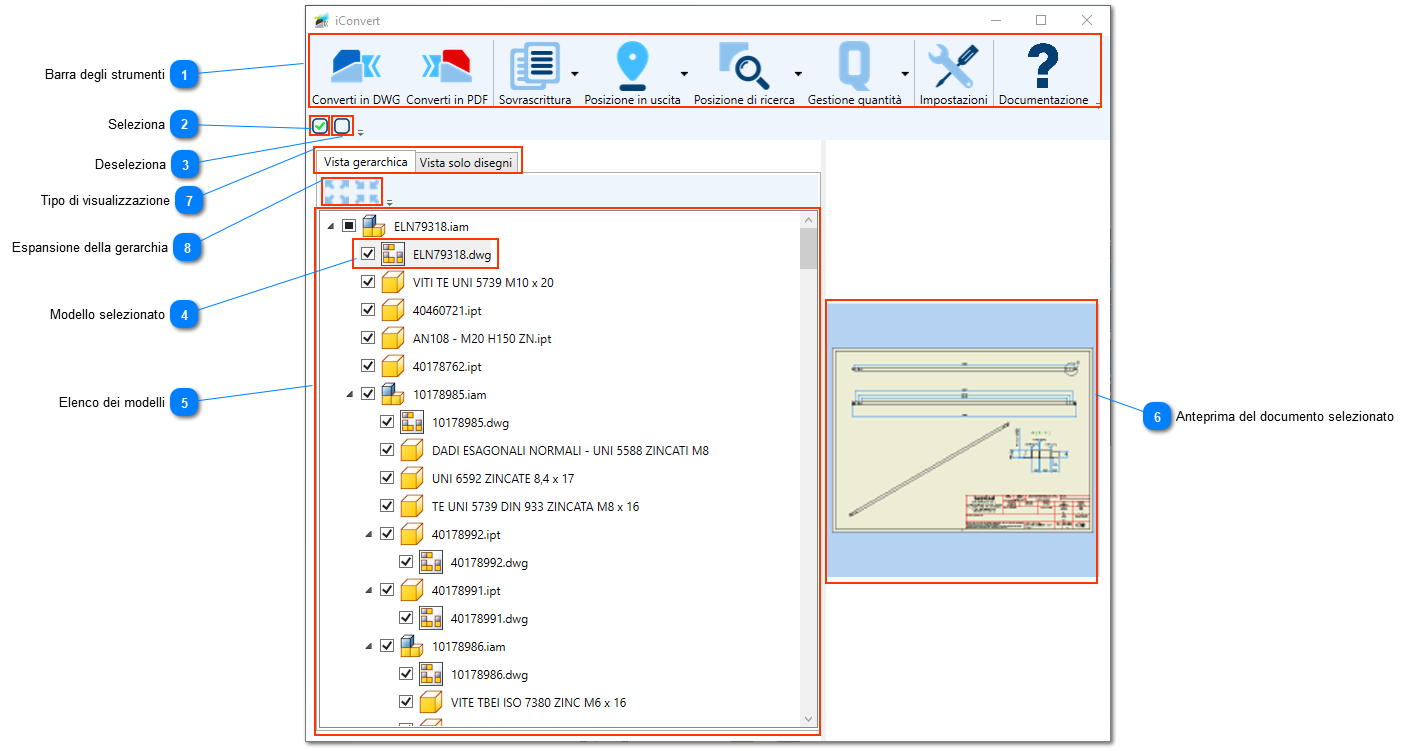Image resolution: width=1410 pixels, height=751 pixels.
Task: Click the drawing icon of 10178985.dwg
Action: (x=412, y=422)
